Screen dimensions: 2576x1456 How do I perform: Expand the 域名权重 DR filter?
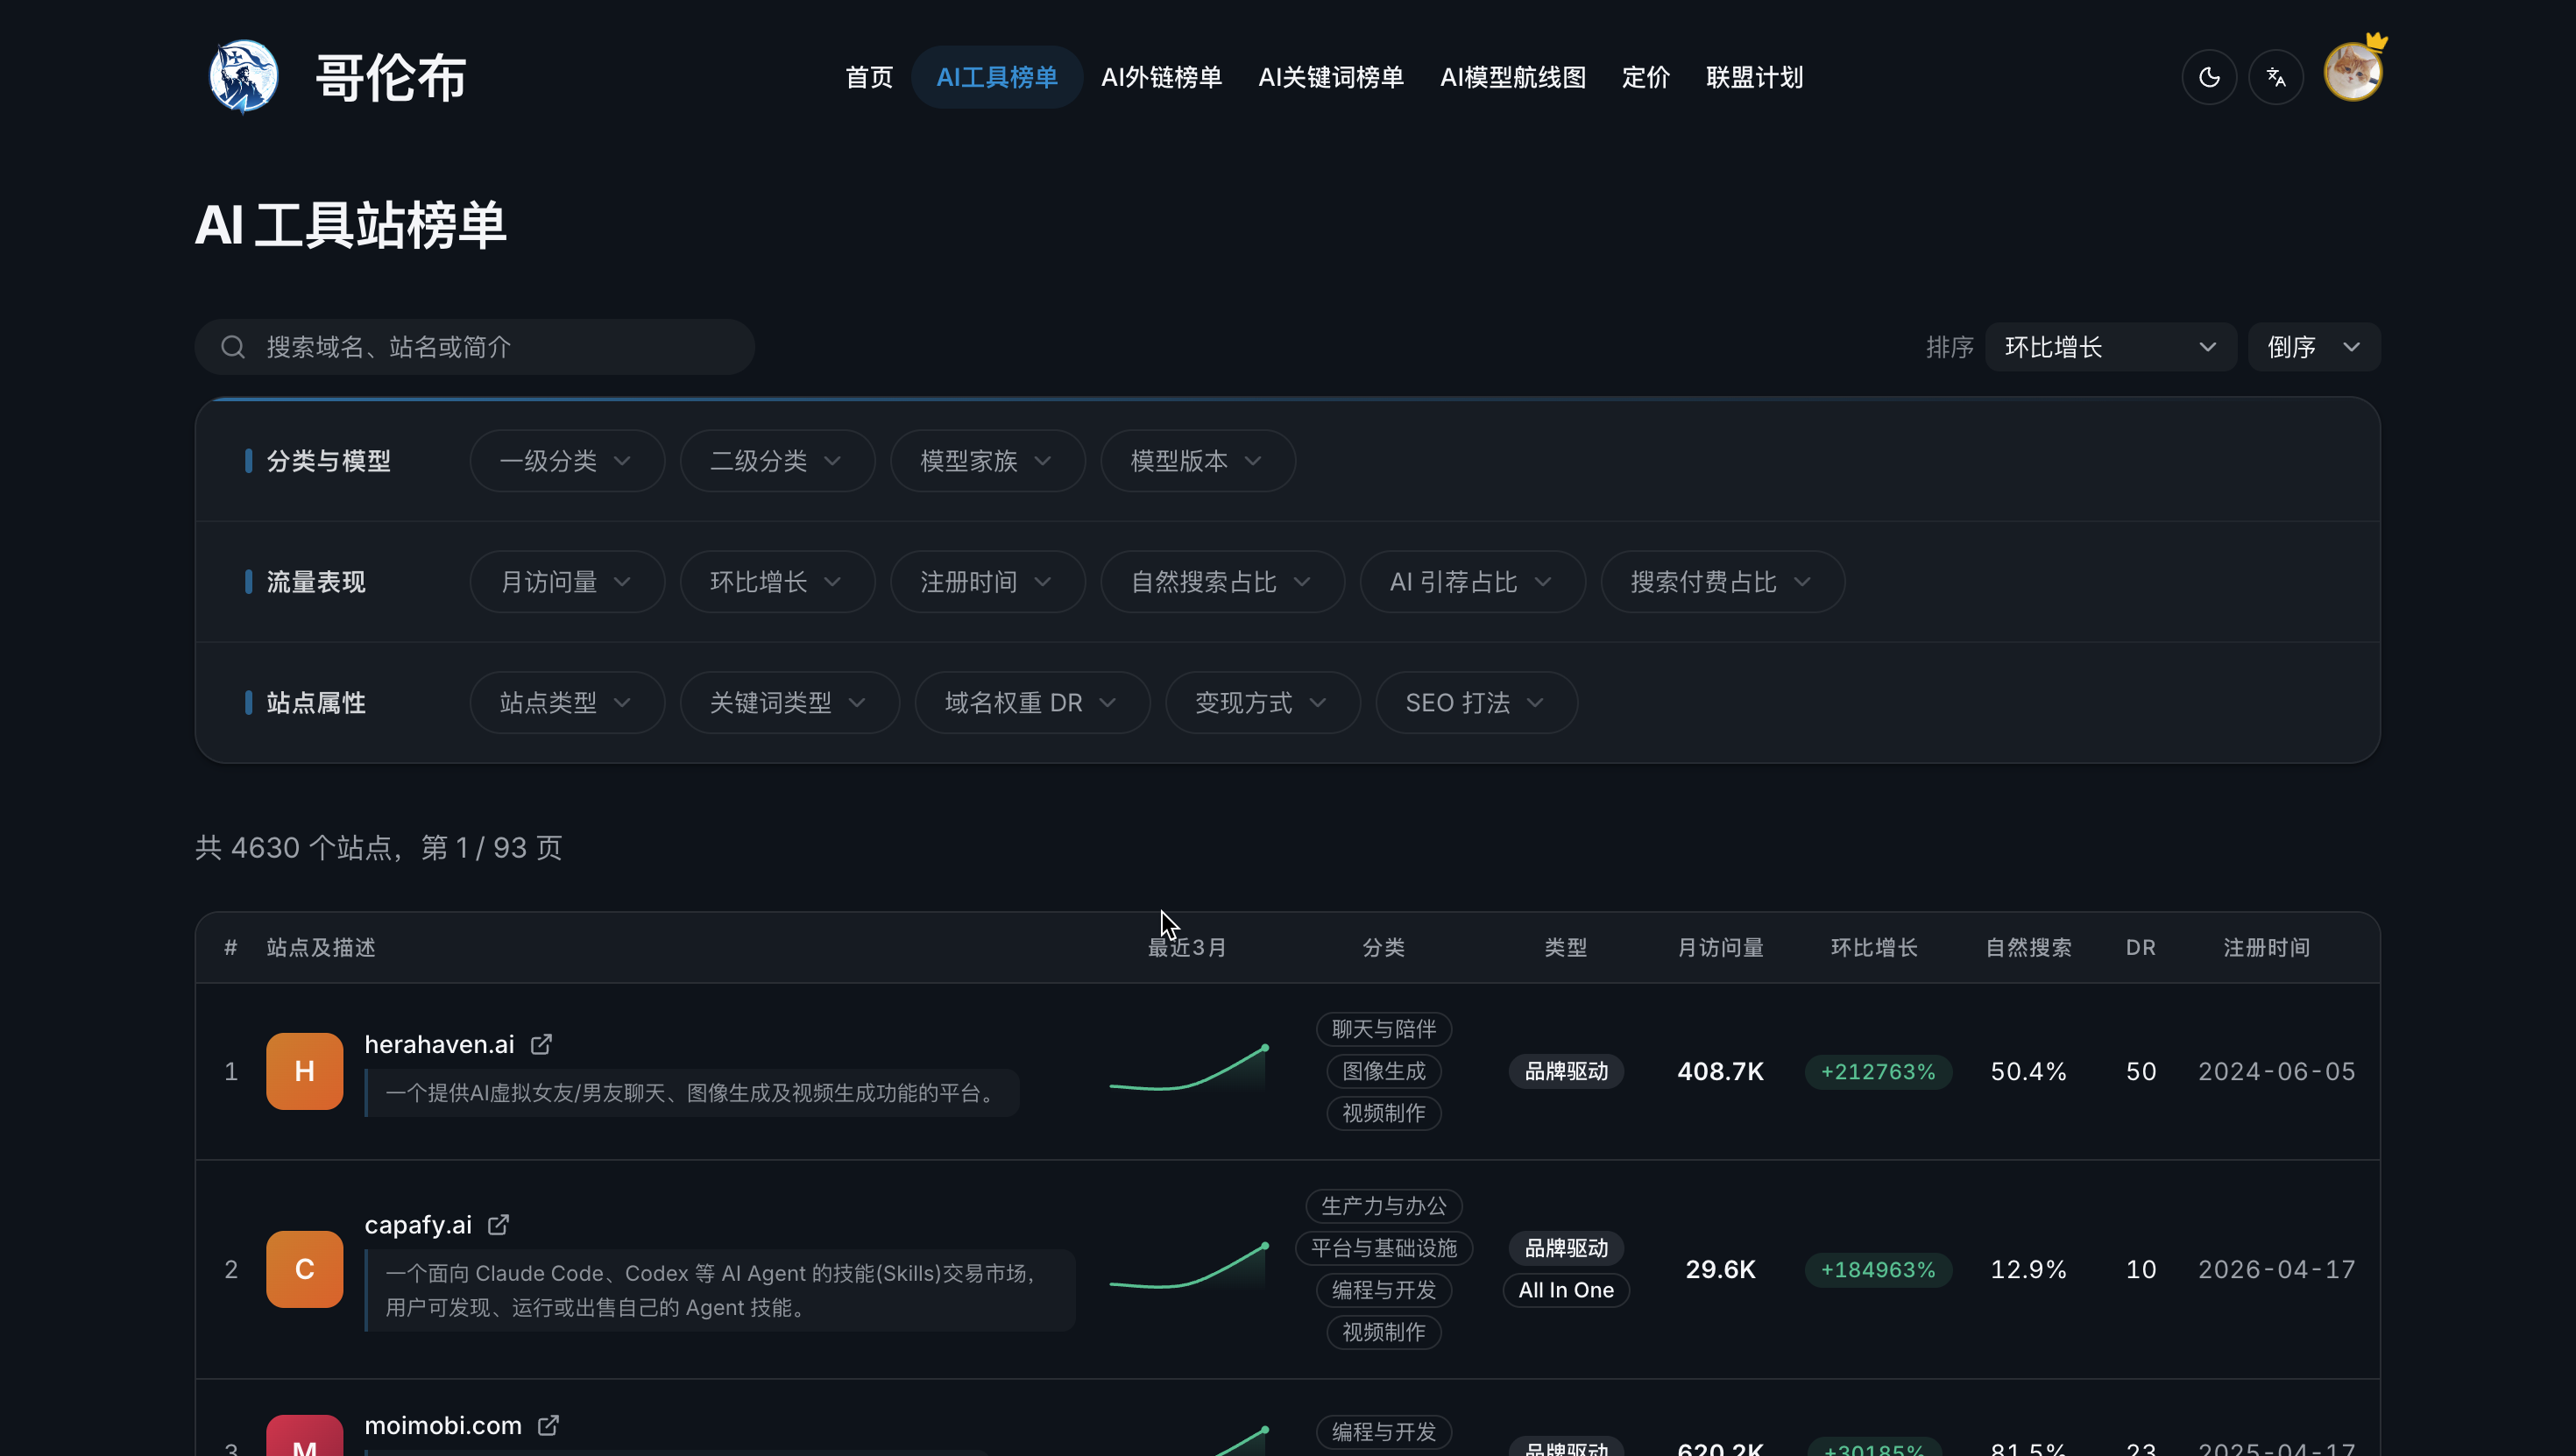click(1032, 703)
